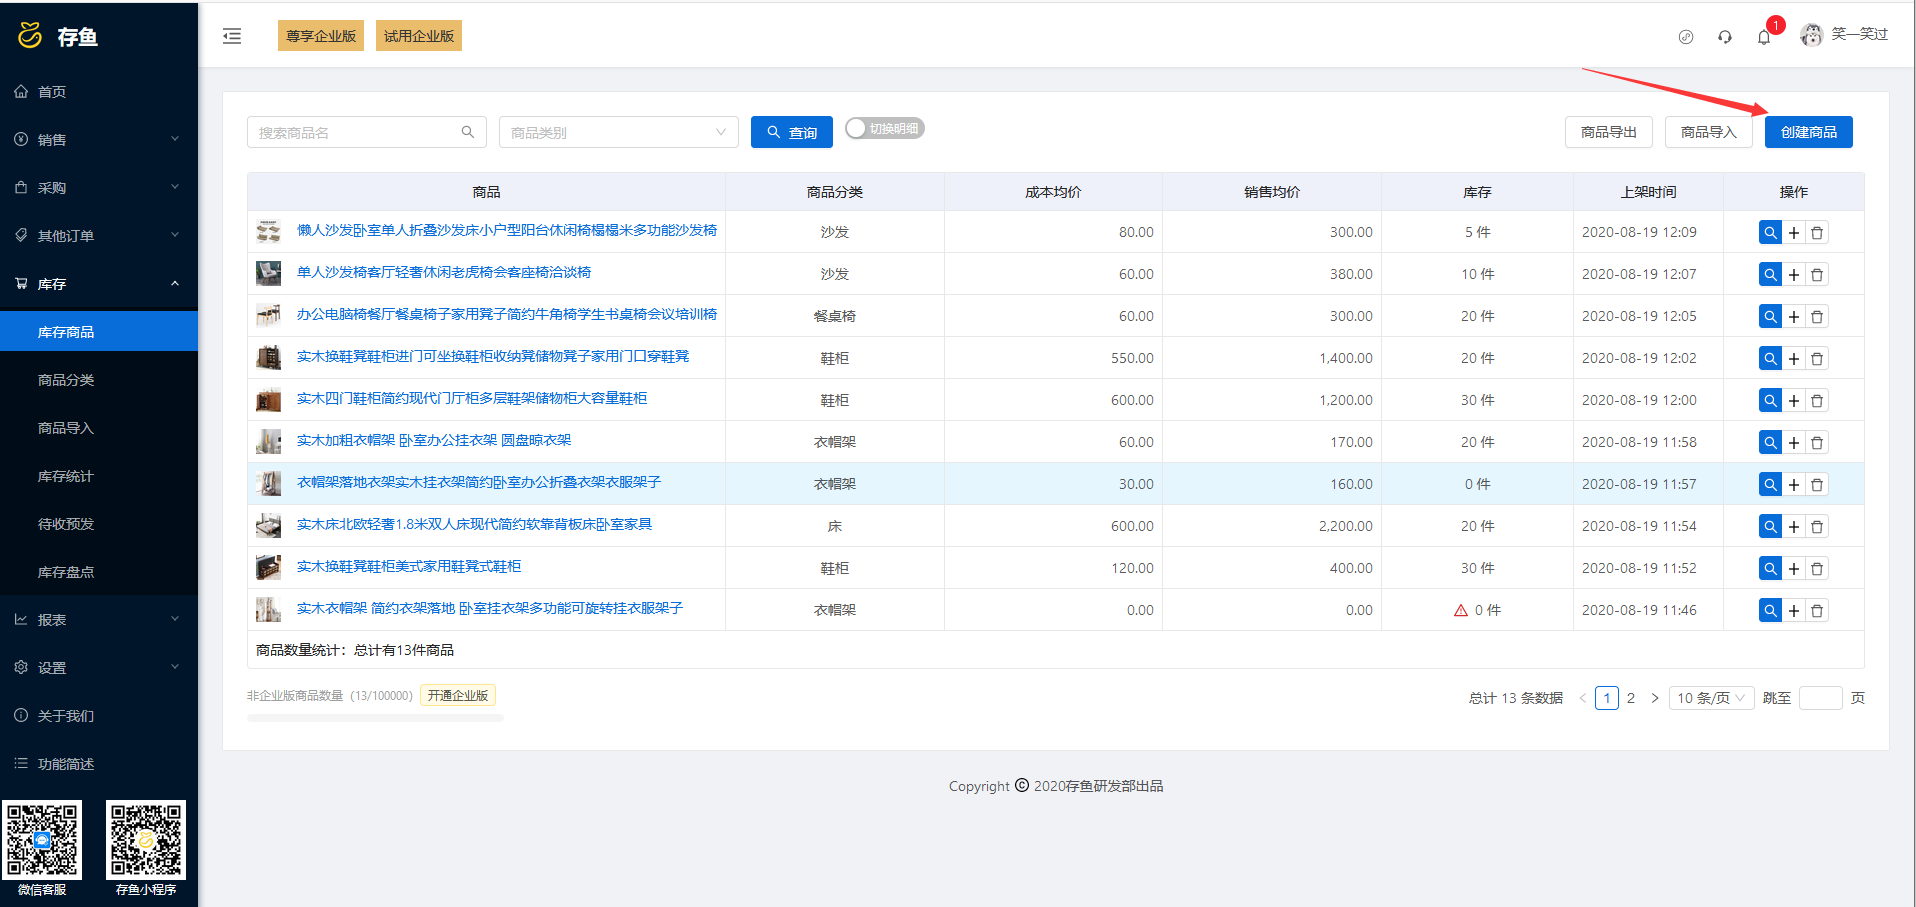Screen dimensions: 1916x907
Task: Click the 开通企业版 button
Action: click(x=458, y=695)
